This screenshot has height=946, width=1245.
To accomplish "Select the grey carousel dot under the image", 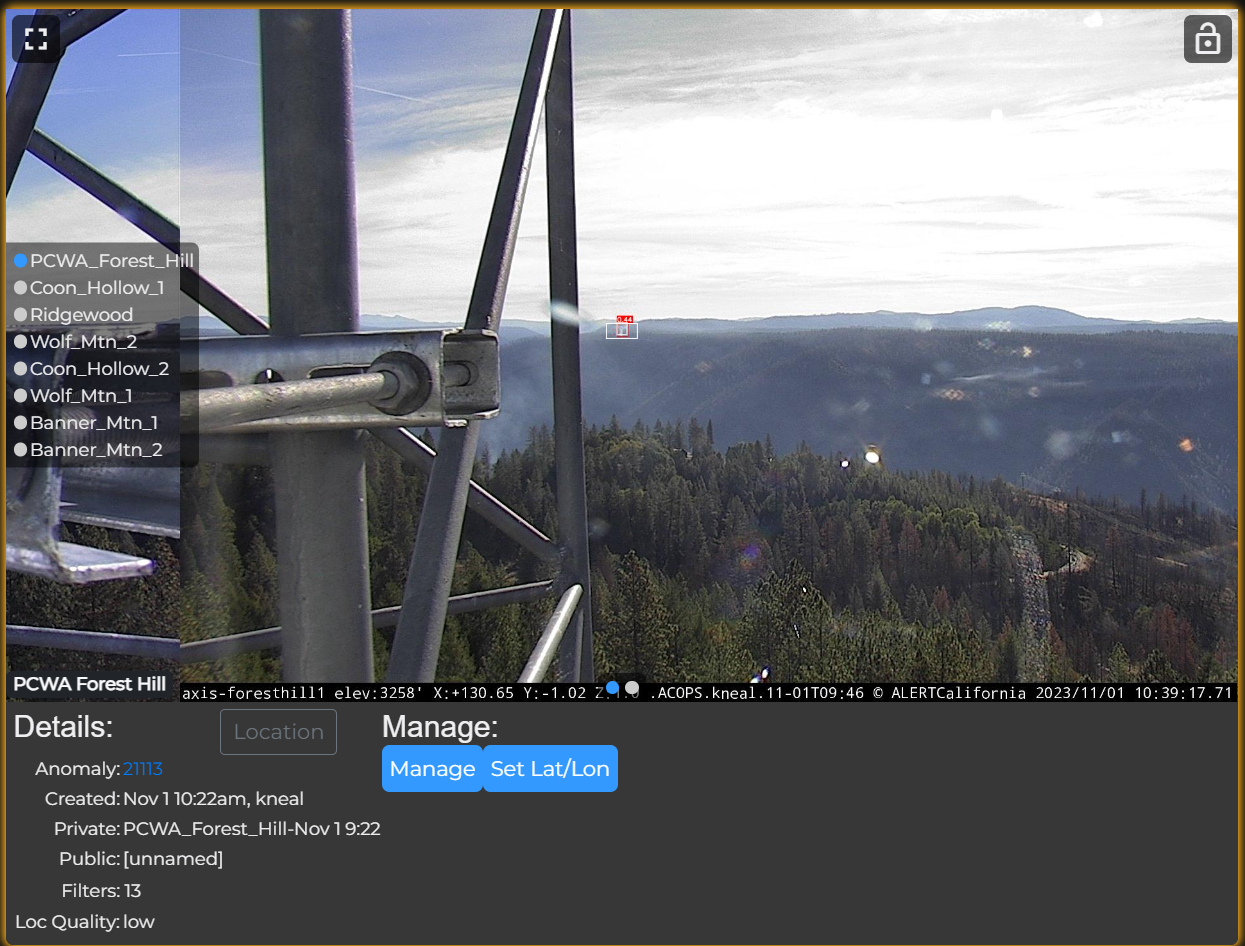I will tap(632, 688).
